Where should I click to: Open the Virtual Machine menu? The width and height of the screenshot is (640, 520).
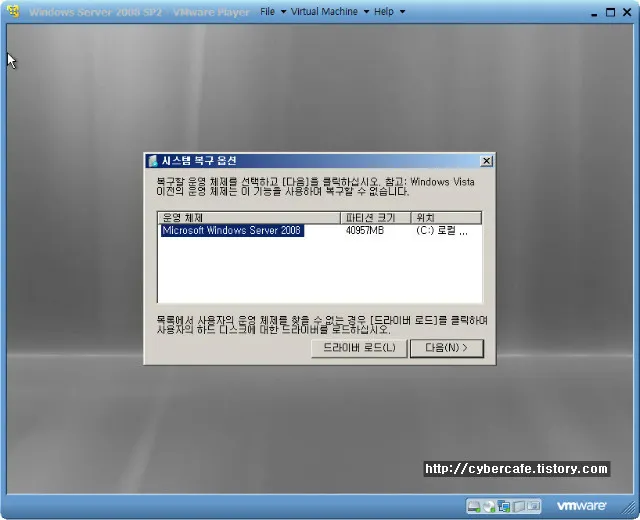pos(324,11)
